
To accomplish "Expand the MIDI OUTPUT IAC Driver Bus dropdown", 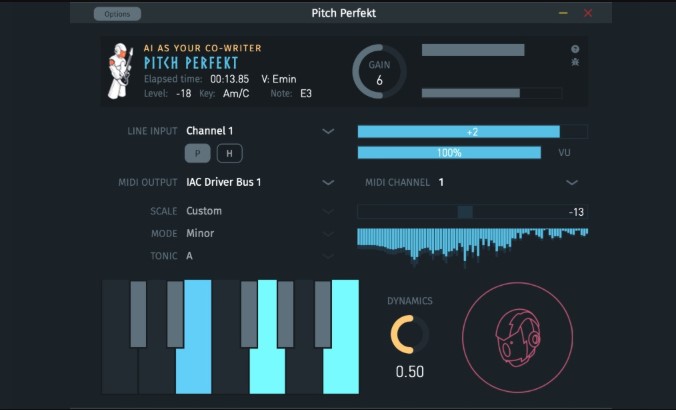I will [x=260, y=182].
